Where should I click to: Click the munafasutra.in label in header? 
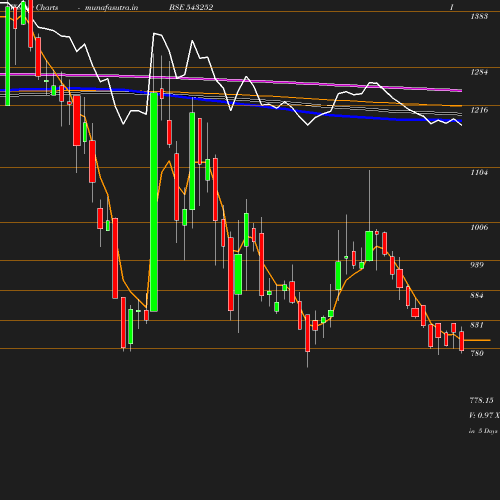(111, 7)
